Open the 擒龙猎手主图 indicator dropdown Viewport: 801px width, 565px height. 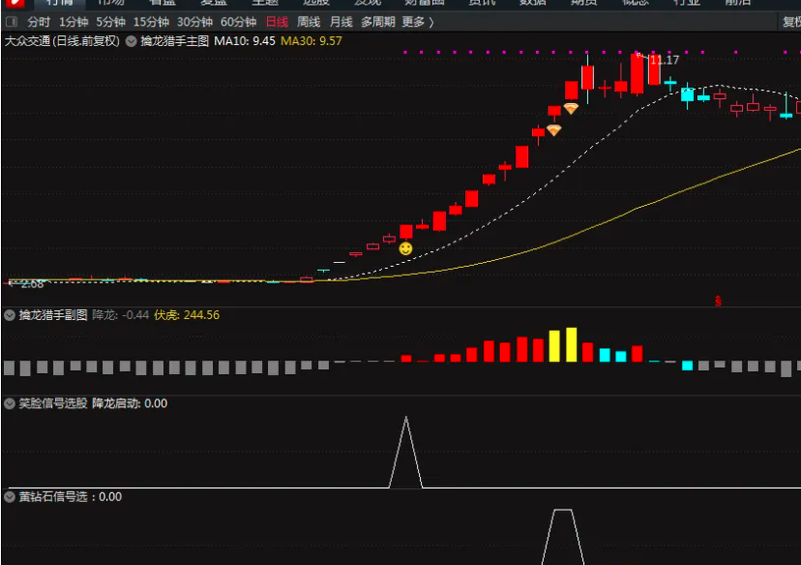click(131, 41)
